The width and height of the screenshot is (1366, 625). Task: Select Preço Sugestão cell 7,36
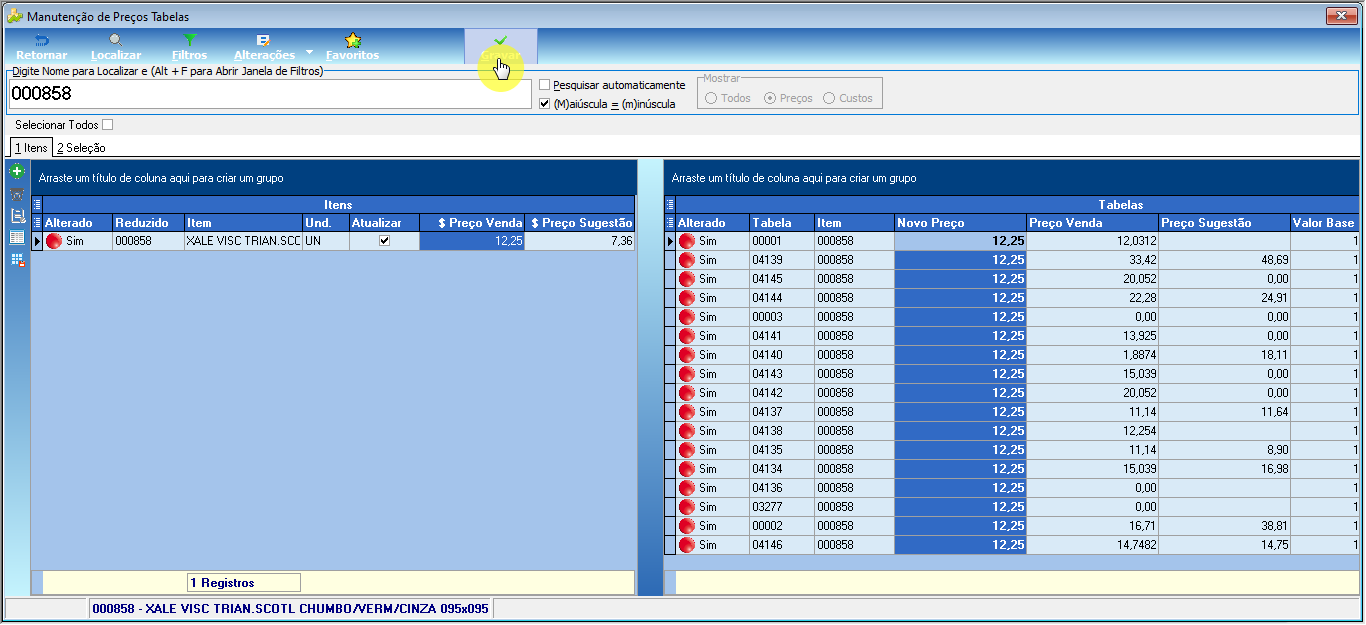pos(580,241)
